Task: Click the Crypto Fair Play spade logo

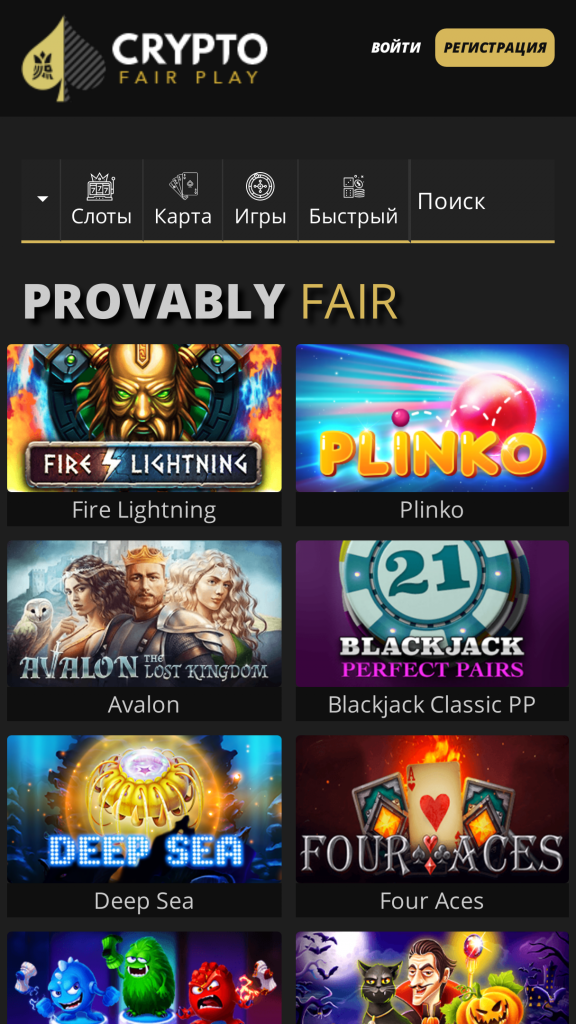Action: click(x=145, y=59)
